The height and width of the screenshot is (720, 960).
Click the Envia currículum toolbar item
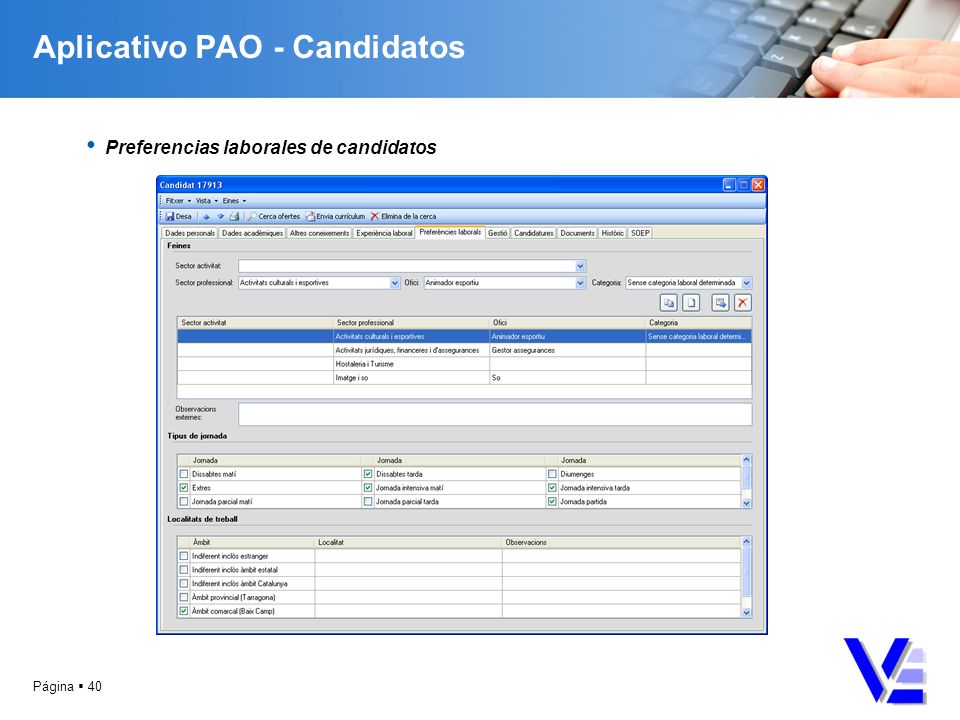pyautogui.click(x=336, y=217)
